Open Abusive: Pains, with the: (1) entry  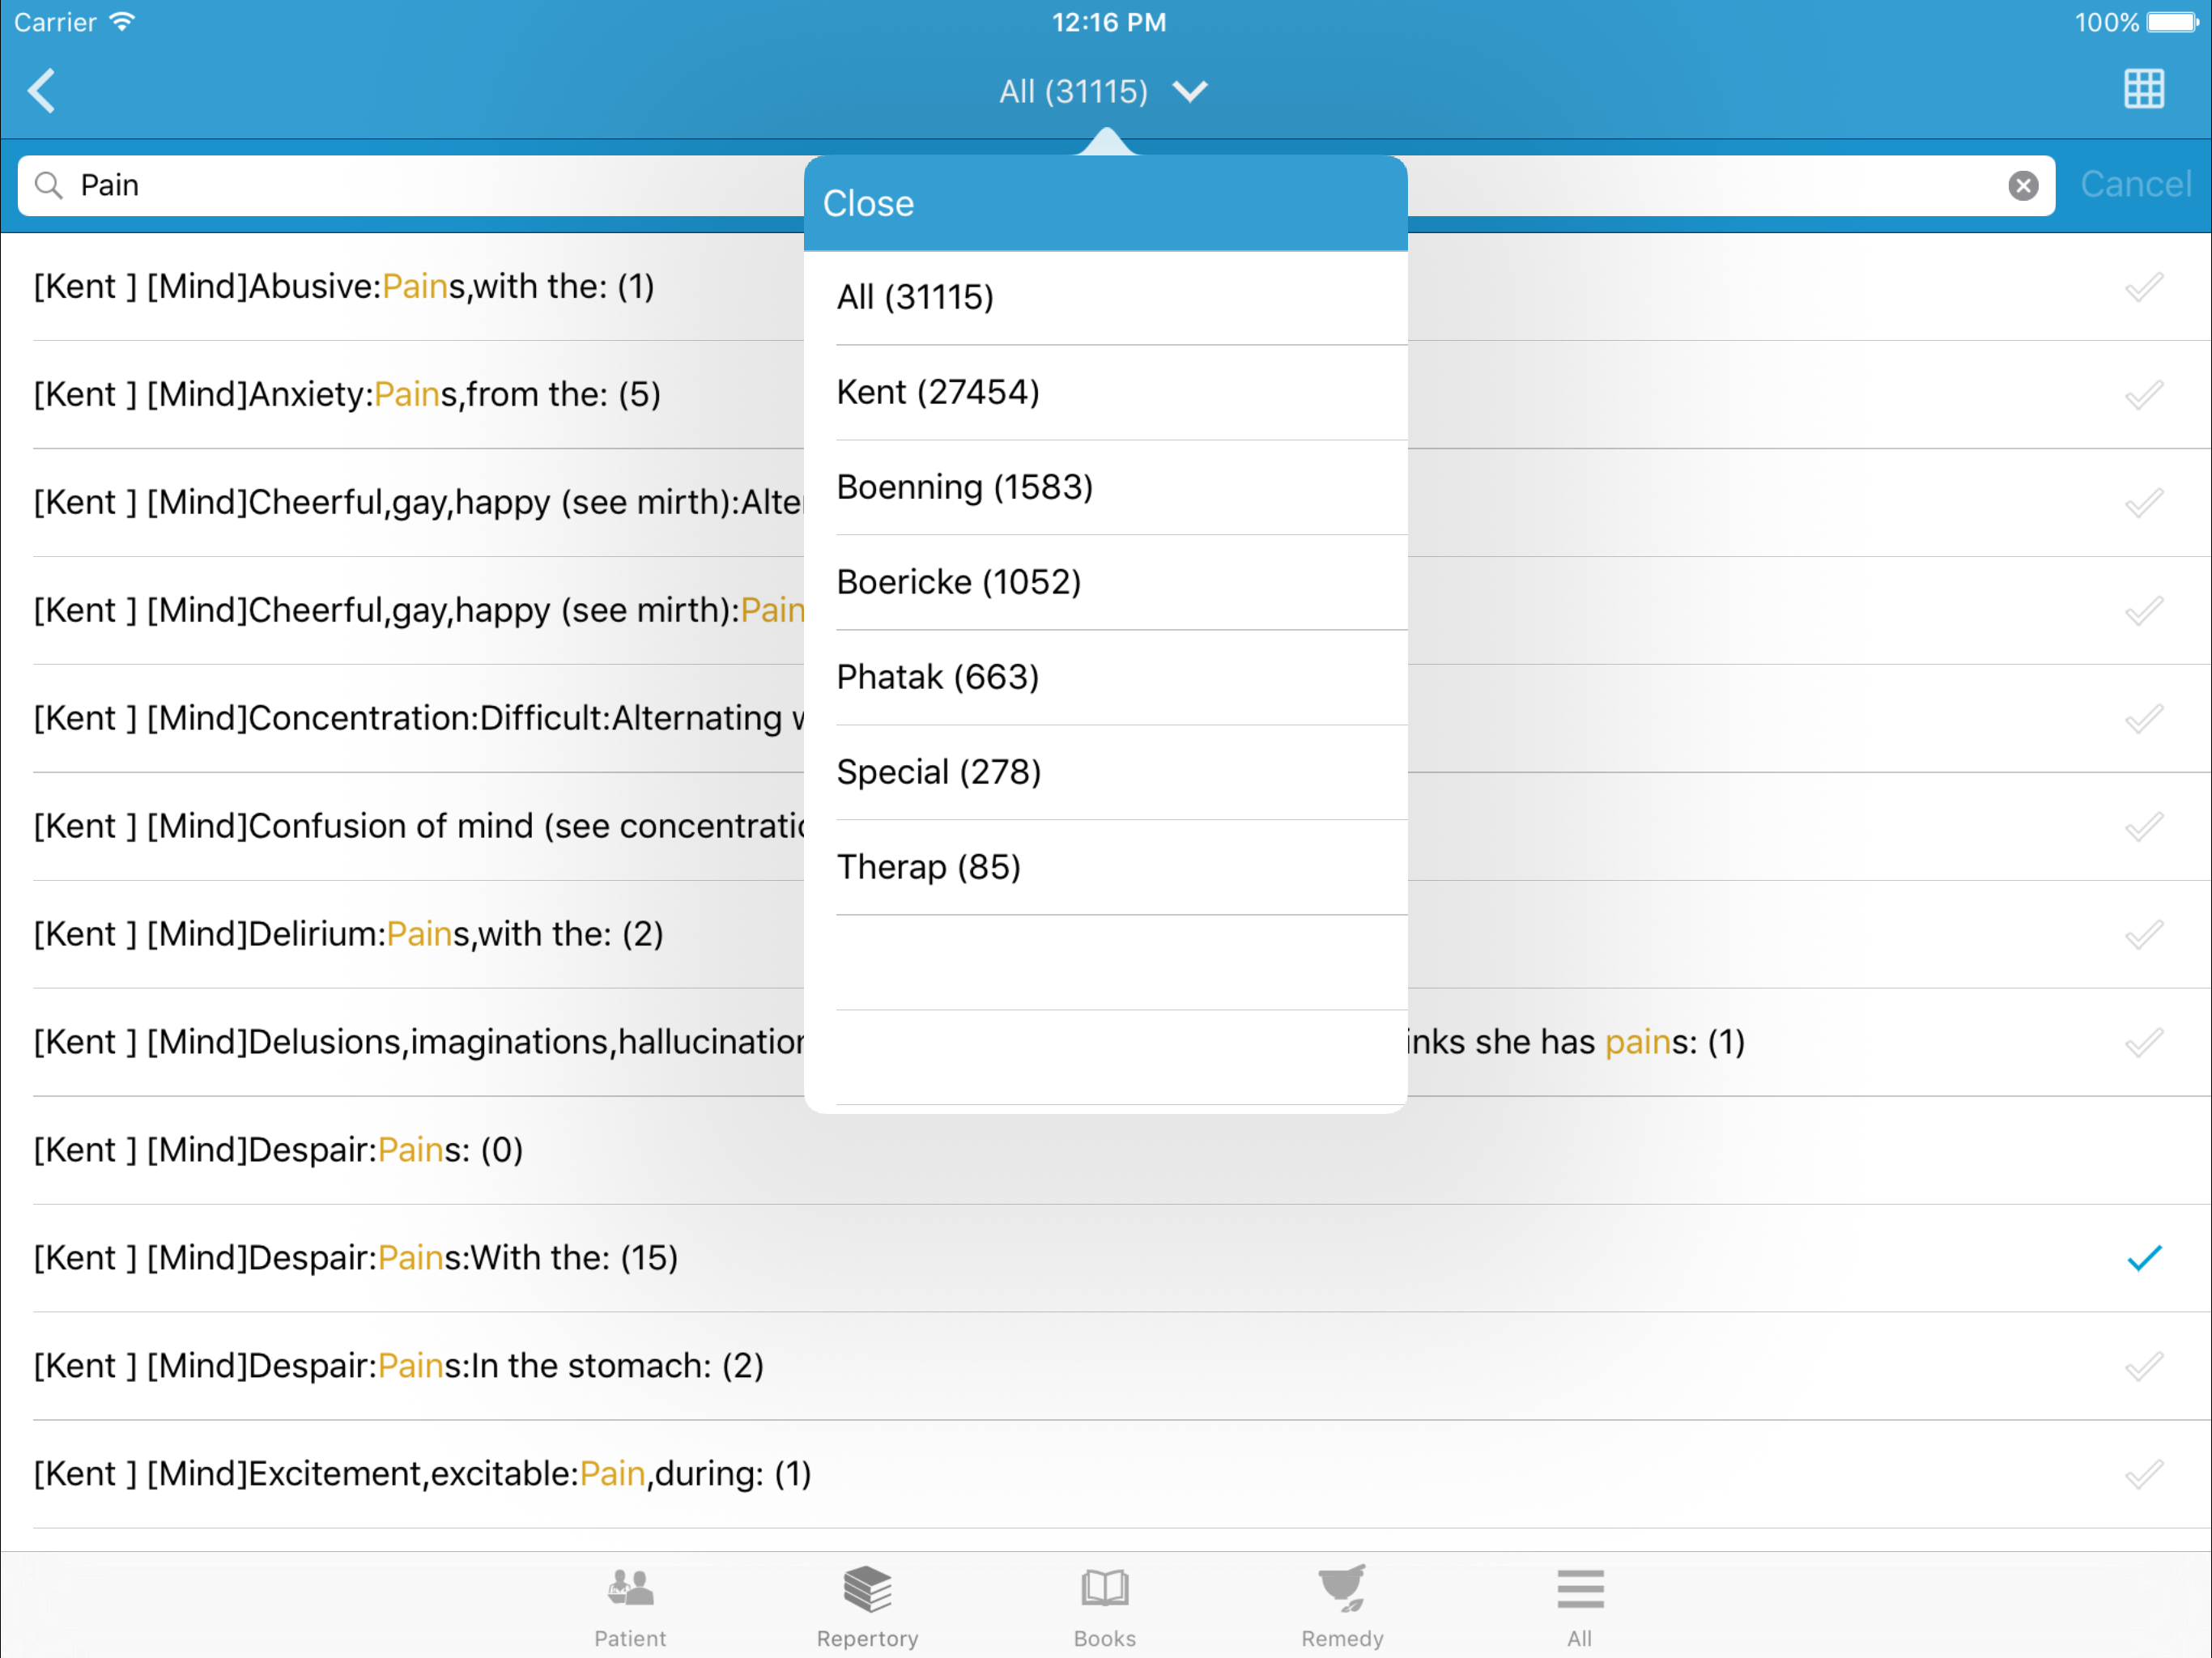click(x=344, y=287)
